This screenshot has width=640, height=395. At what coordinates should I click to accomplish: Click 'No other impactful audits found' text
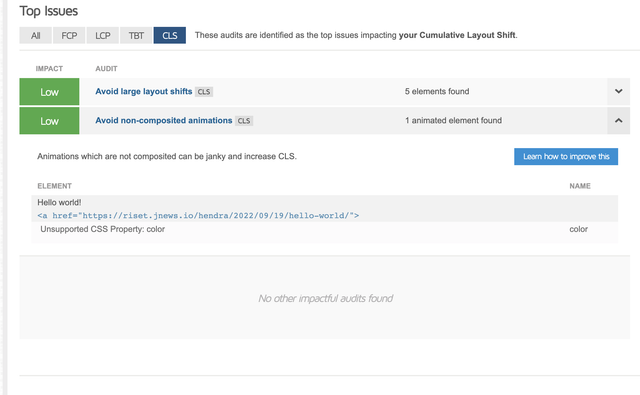tap(325, 298)
